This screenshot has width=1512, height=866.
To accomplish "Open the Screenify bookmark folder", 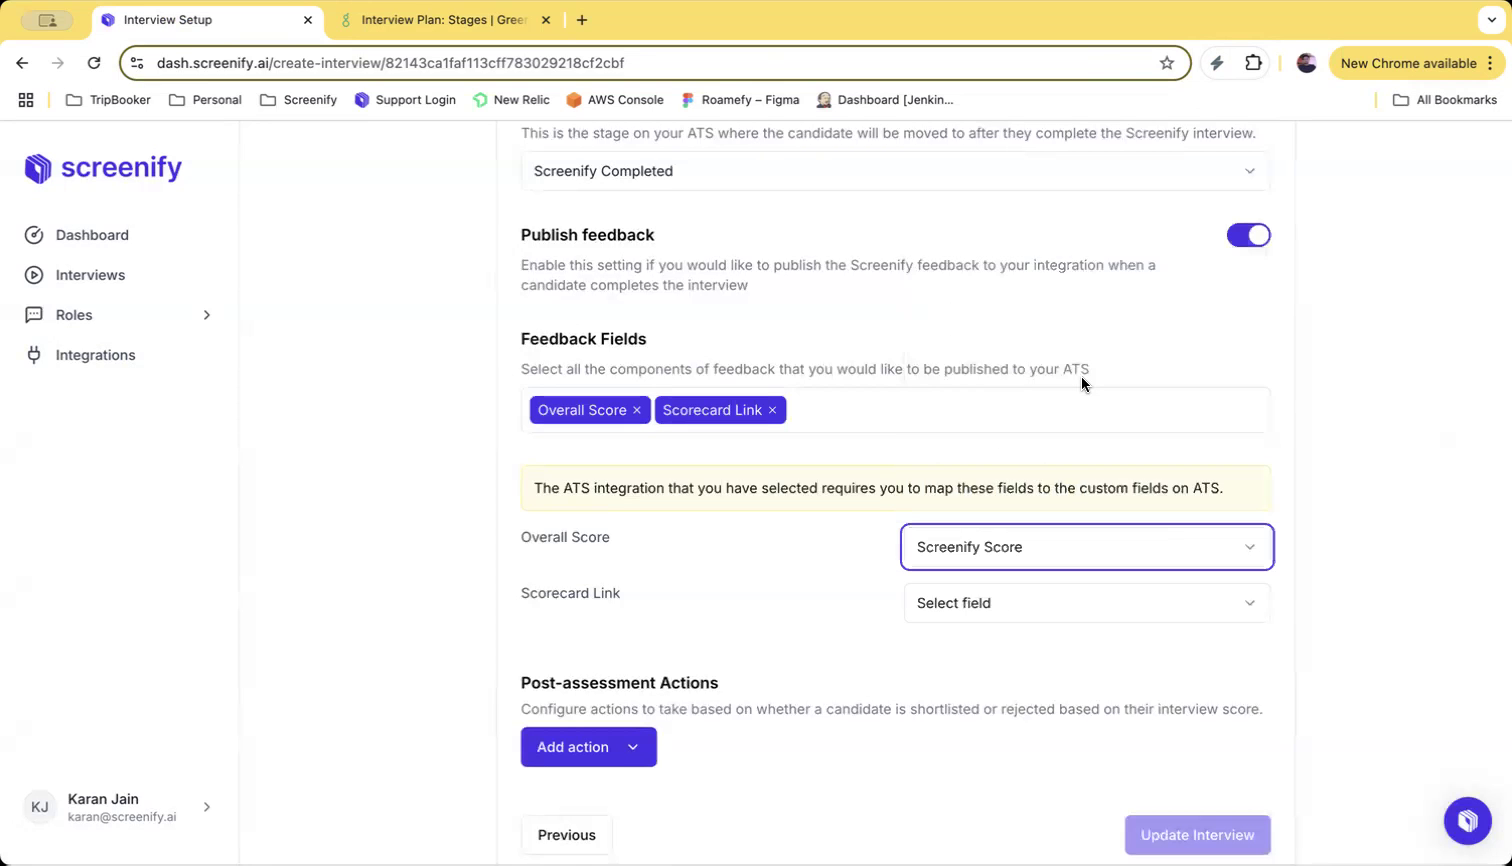I will point(298,100).
